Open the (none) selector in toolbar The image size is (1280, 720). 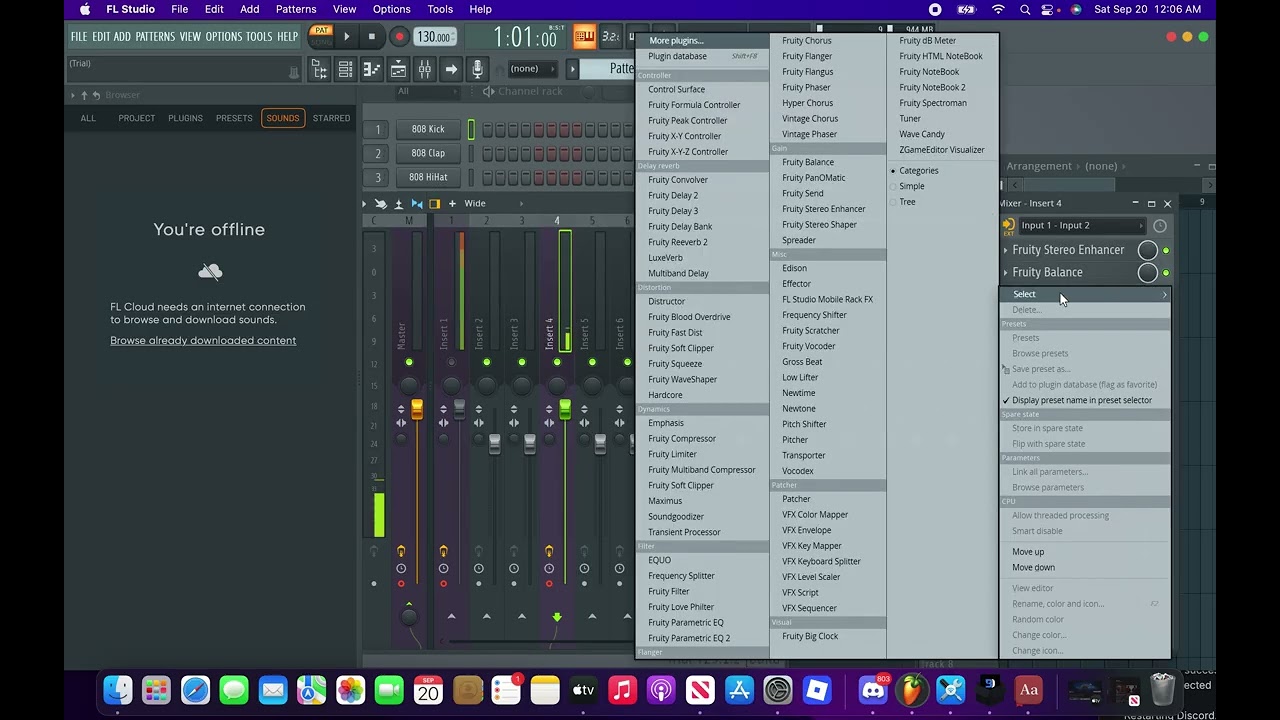531,69
